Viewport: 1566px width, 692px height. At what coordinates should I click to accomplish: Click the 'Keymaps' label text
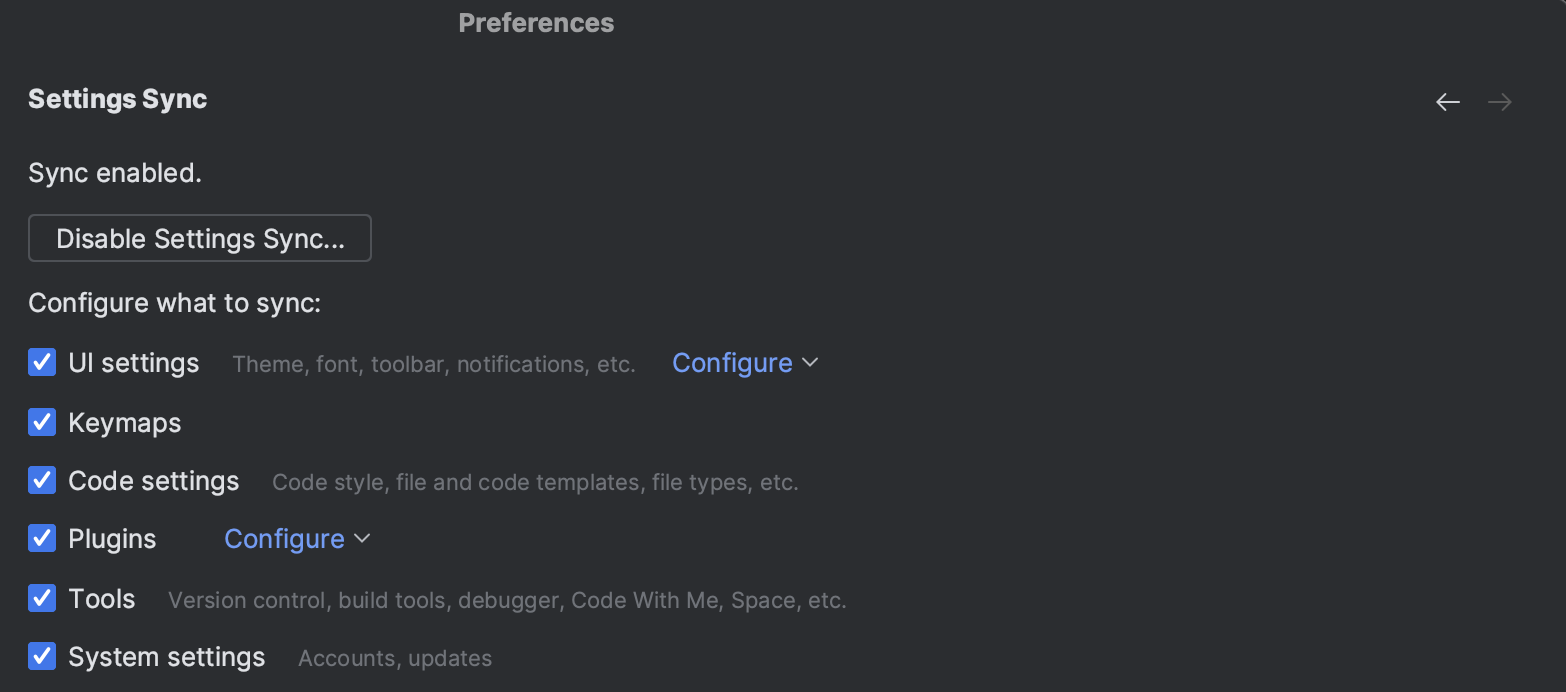coord(125,423)
